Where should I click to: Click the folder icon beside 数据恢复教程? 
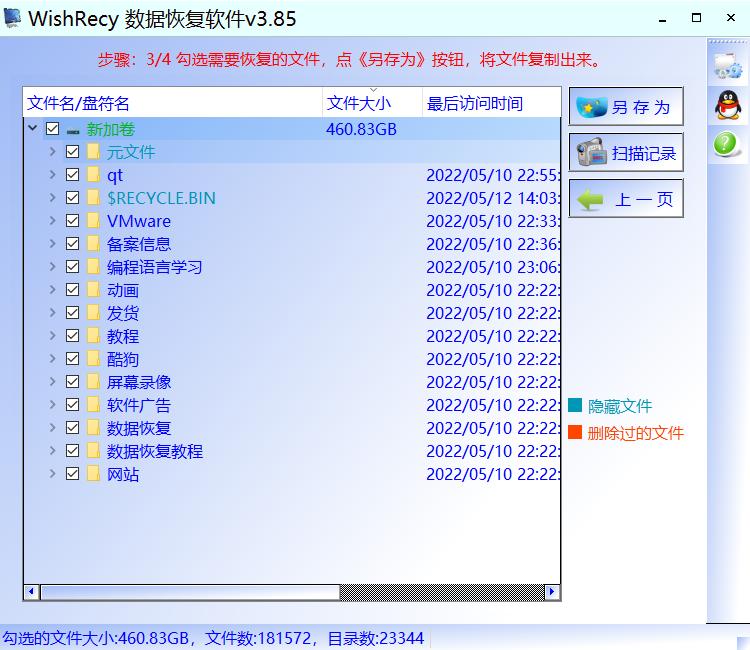click(94, 450)
